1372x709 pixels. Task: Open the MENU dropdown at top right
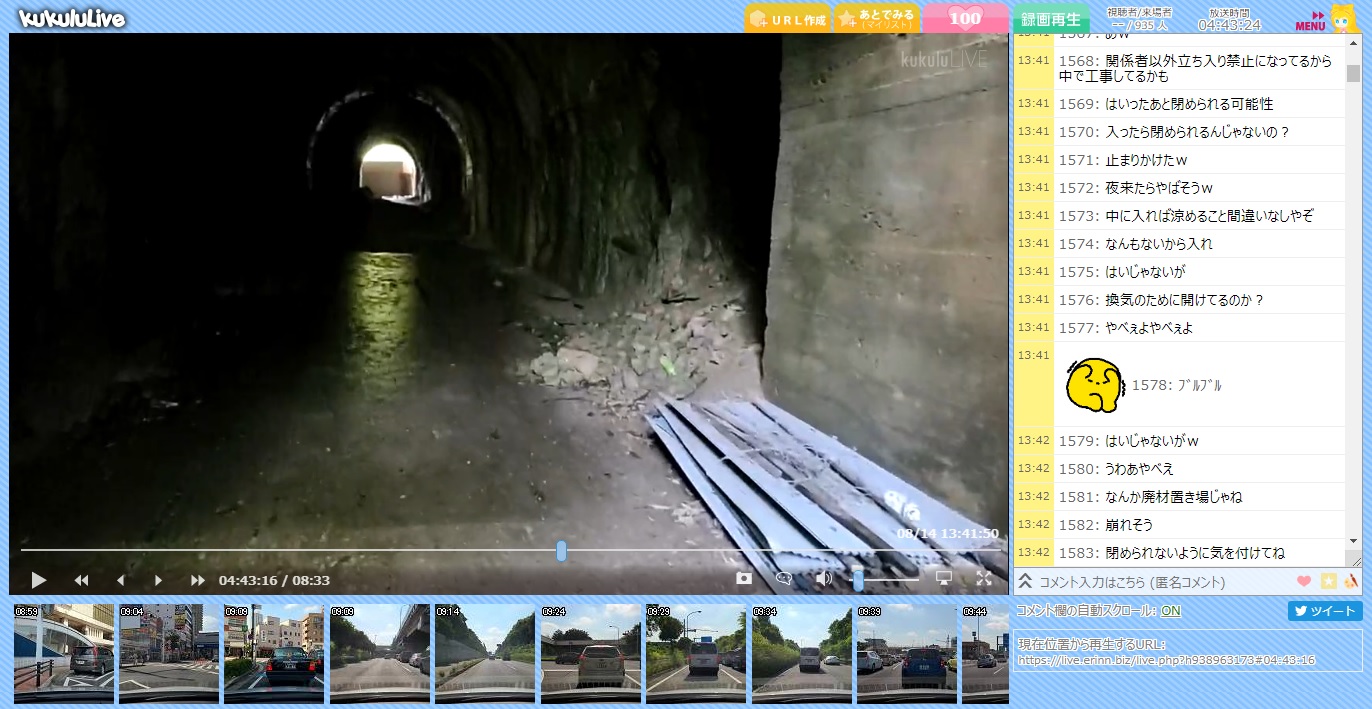click(1311, 21)
